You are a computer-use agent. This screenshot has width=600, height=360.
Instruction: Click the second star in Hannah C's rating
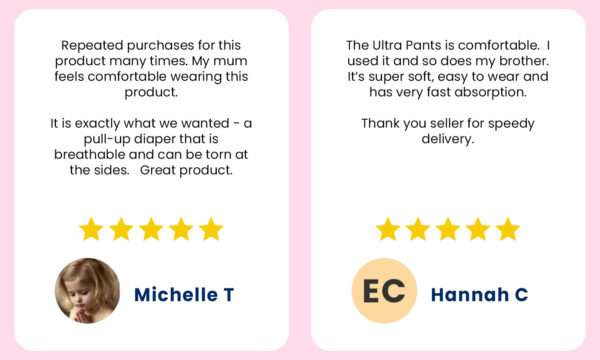[417, 229]
